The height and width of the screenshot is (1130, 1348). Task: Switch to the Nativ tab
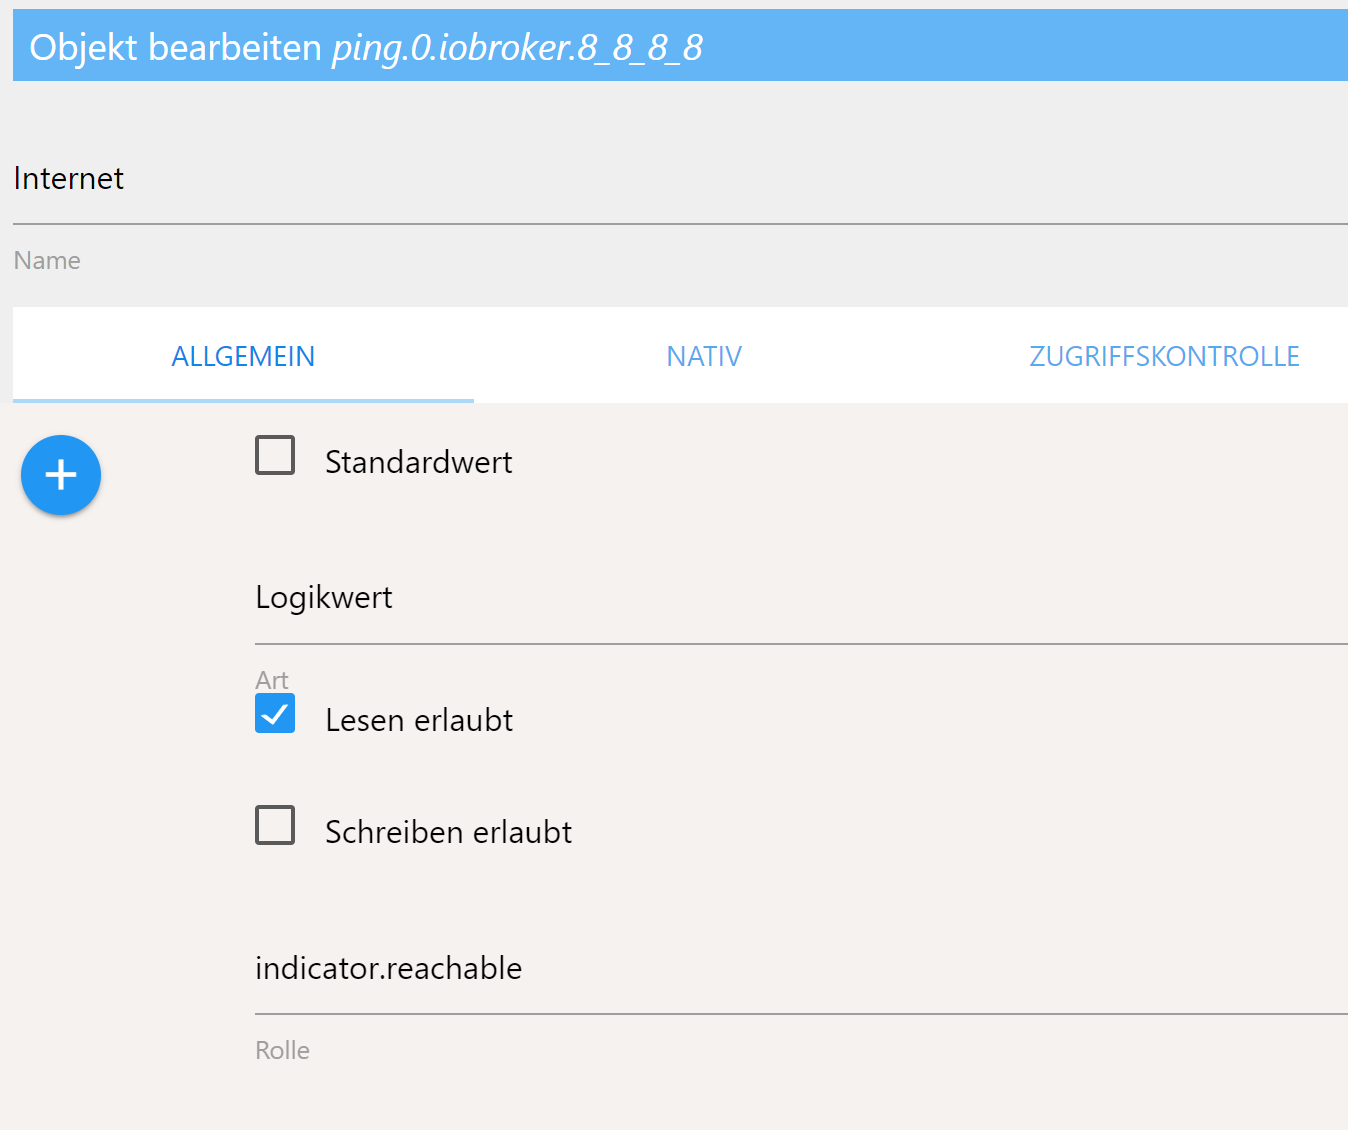tap(704, 356)
